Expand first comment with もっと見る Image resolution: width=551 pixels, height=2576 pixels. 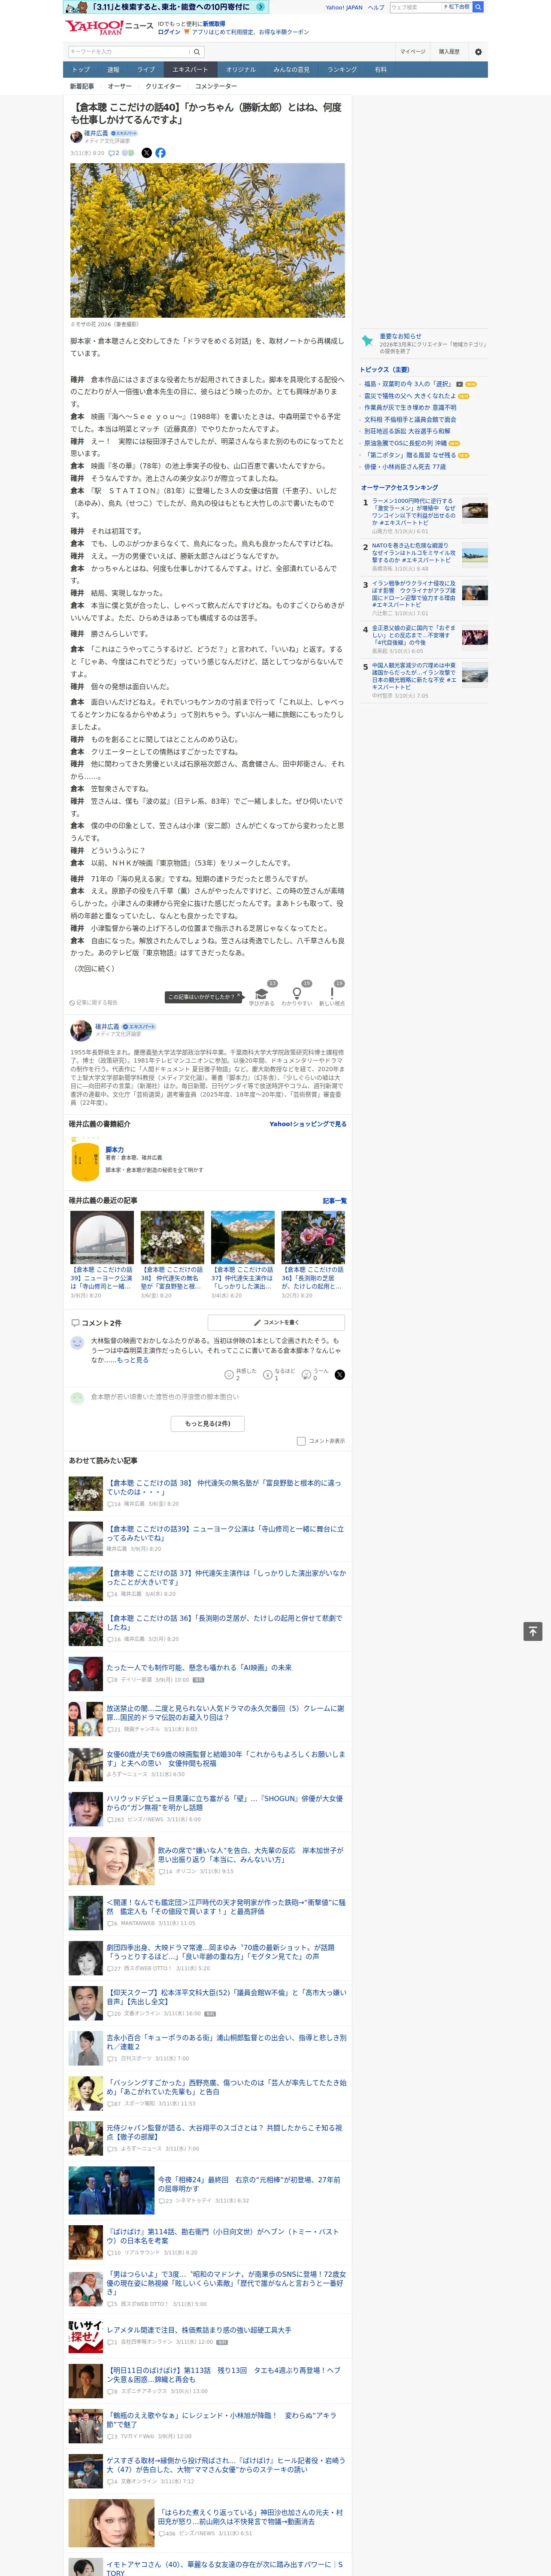click(x=133, y=1360)
